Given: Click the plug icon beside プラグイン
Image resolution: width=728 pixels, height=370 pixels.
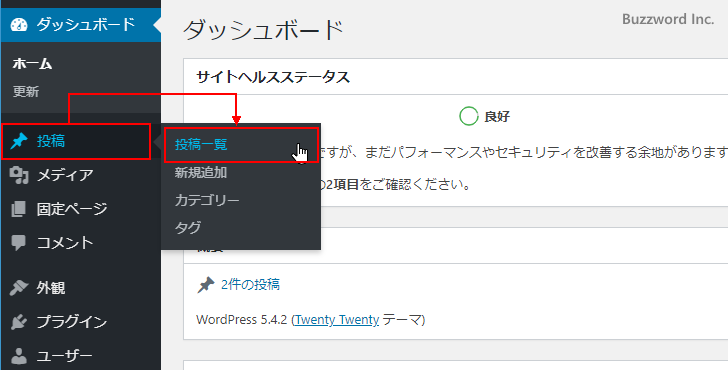Looking at the screenshot, I should click(19, 322).
